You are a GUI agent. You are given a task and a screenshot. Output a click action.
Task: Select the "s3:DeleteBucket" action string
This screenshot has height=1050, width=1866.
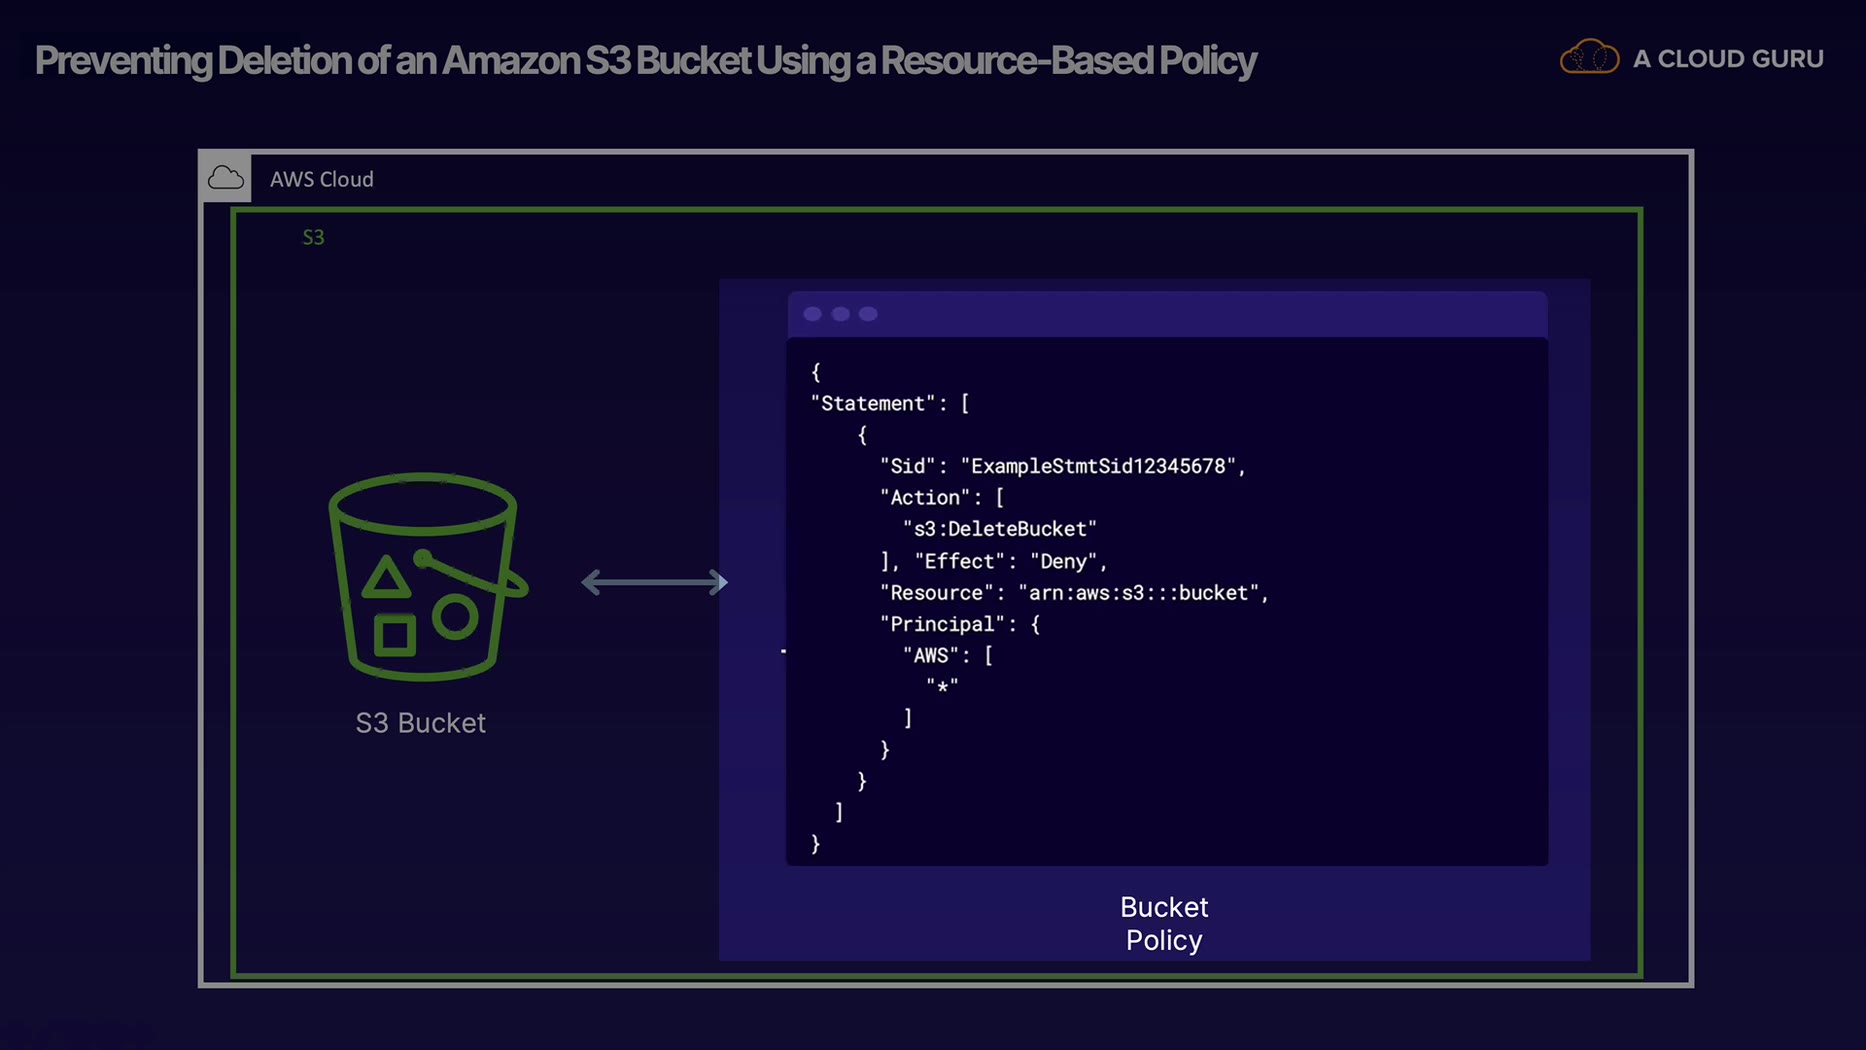tap(1000, 528)
